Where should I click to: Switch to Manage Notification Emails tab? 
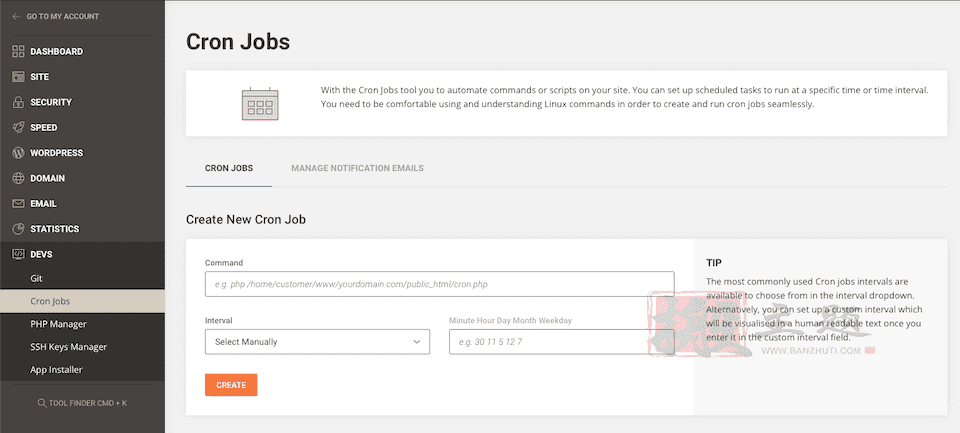point(357,168)
